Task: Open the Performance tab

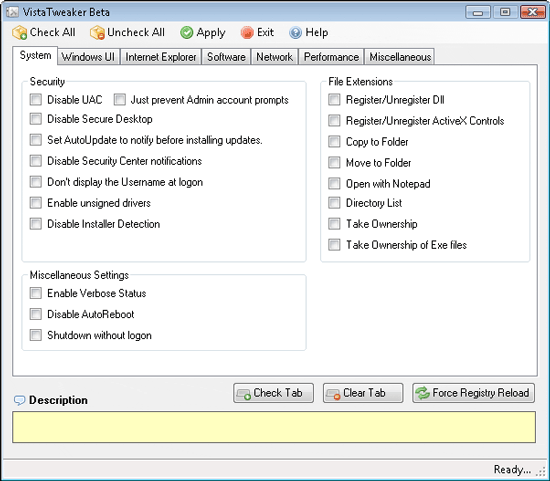Action: (331, 57)
